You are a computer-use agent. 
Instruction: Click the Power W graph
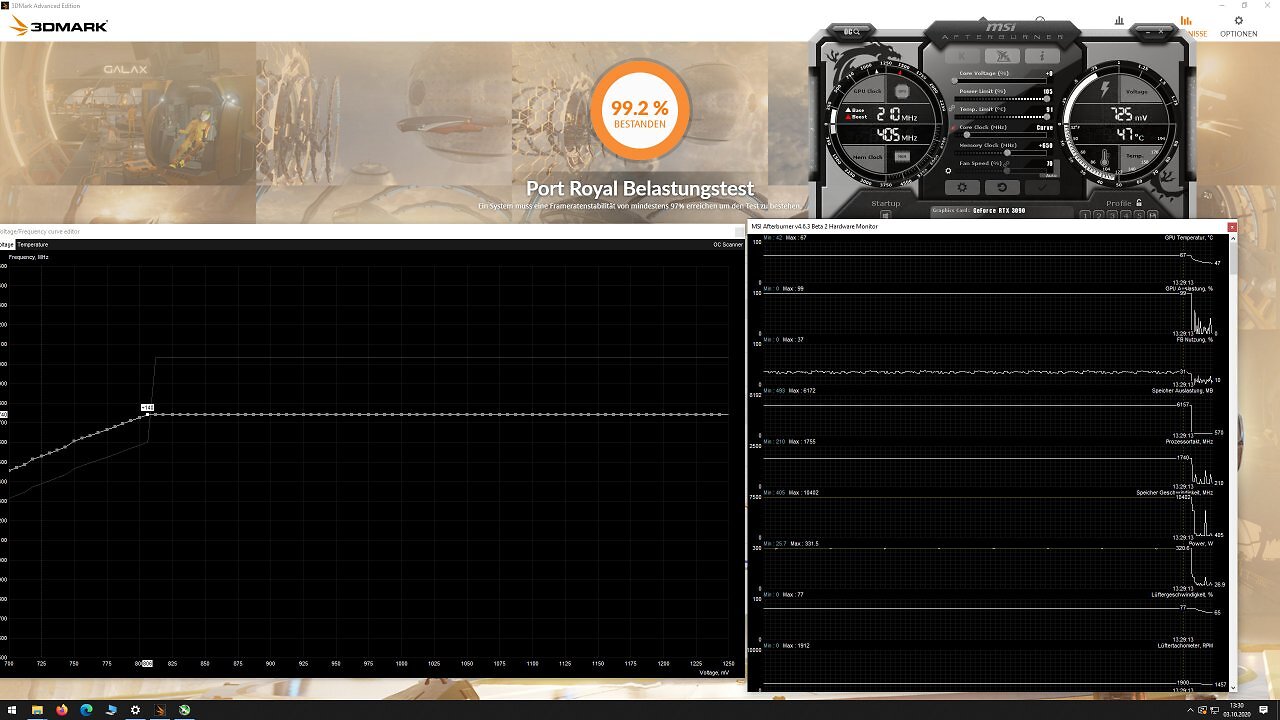(x=988, y=568)
